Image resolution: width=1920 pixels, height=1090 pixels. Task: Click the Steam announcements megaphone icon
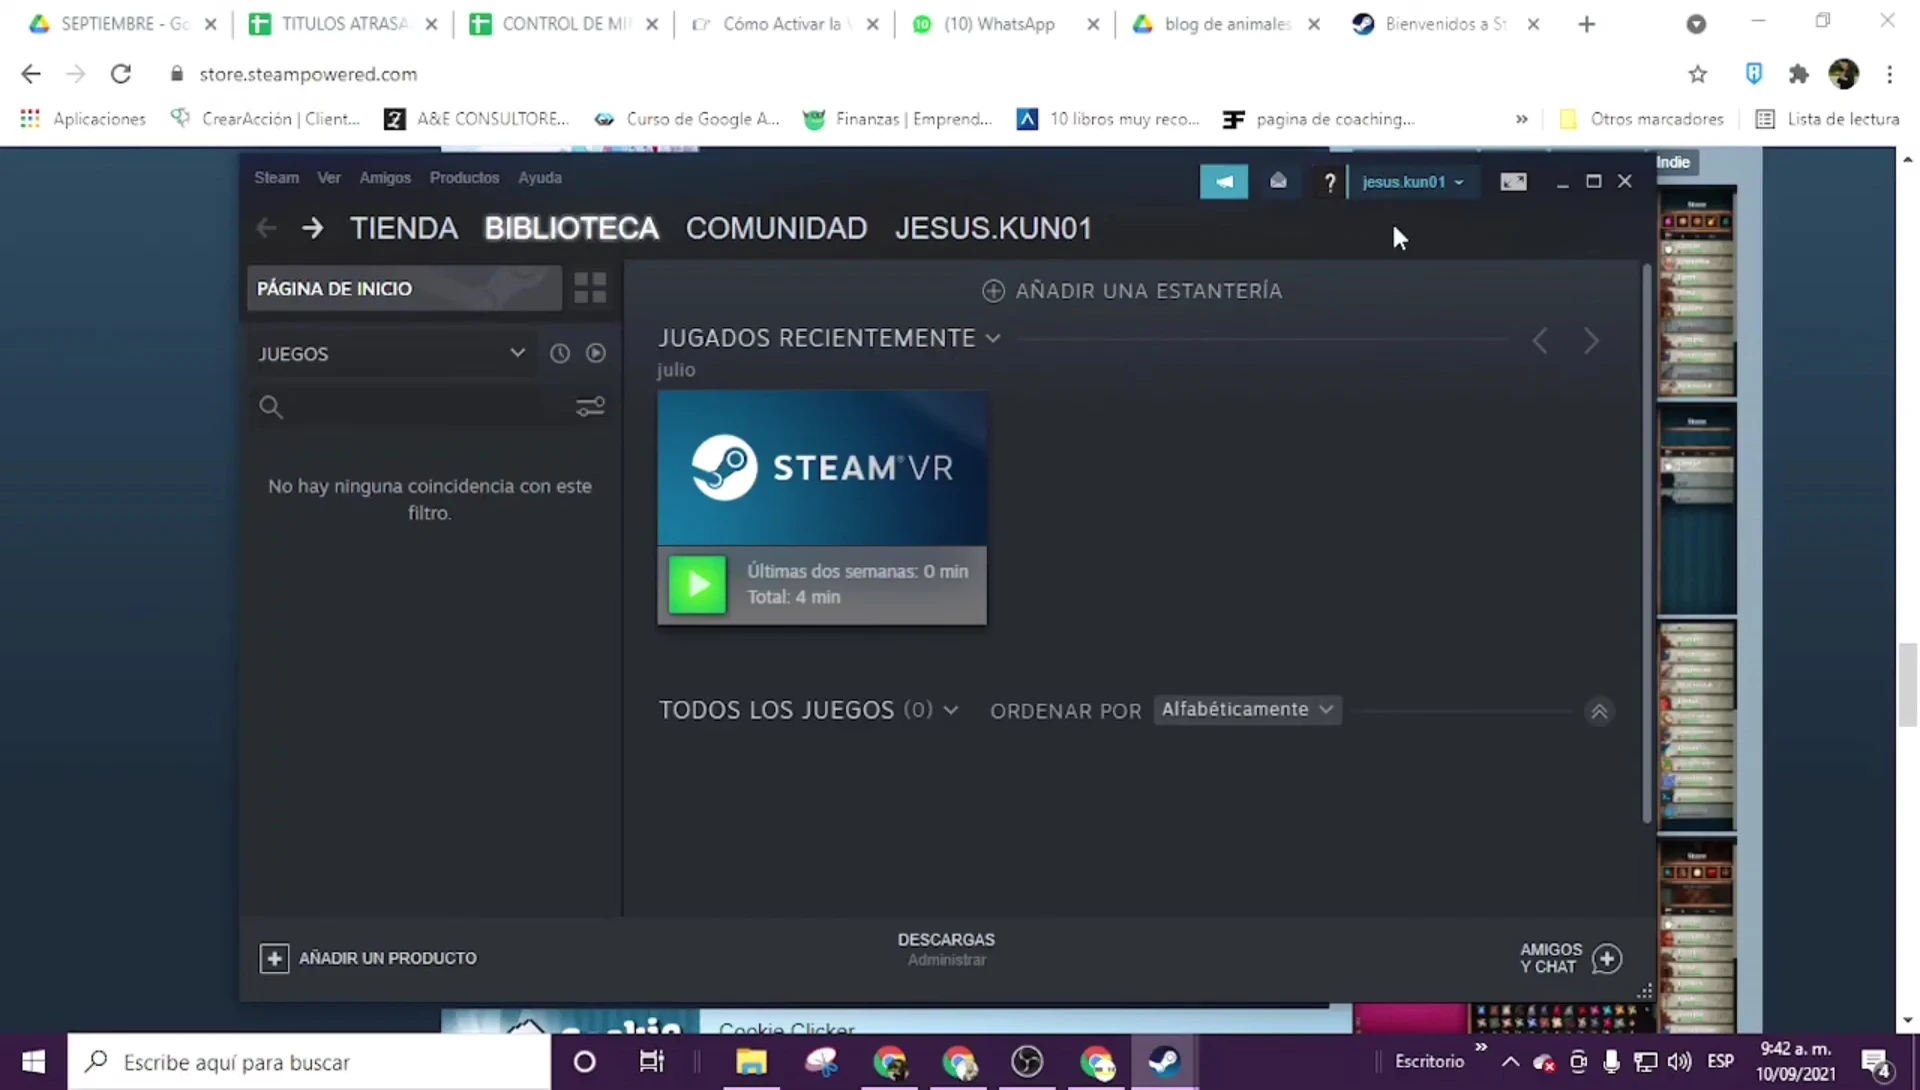coord(1224,181)
